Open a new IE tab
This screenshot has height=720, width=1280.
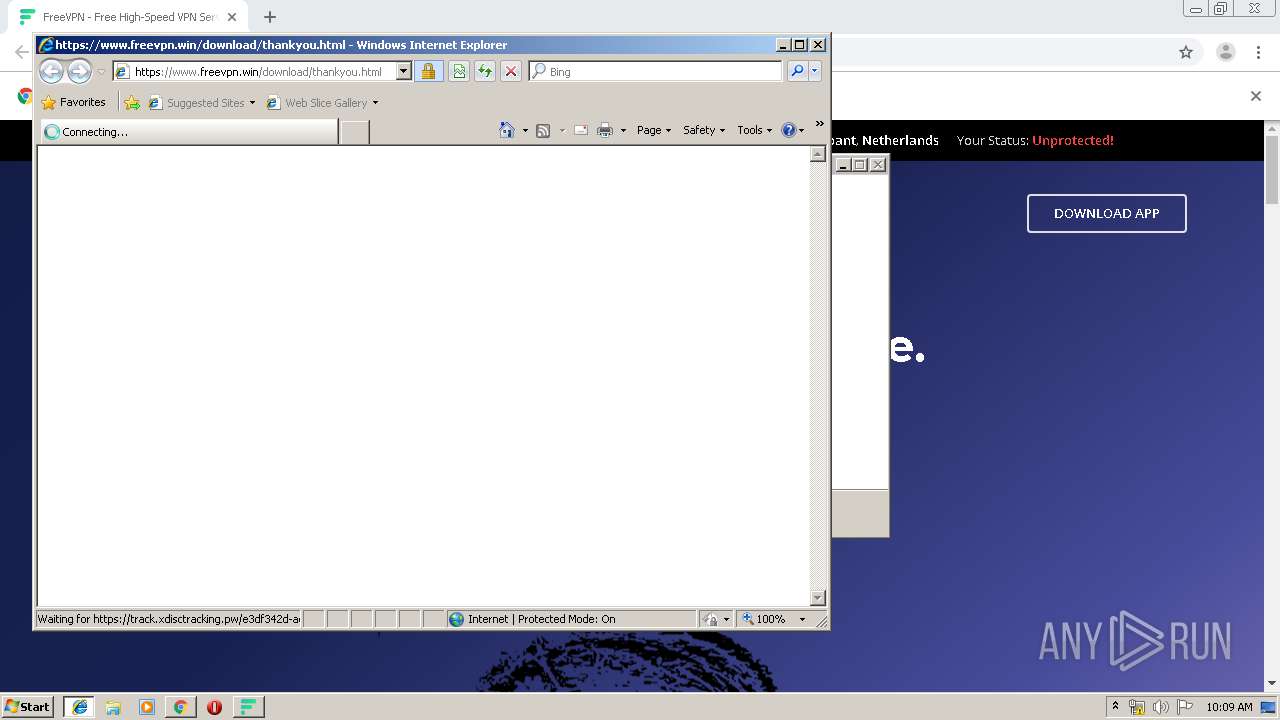point(355,131)
